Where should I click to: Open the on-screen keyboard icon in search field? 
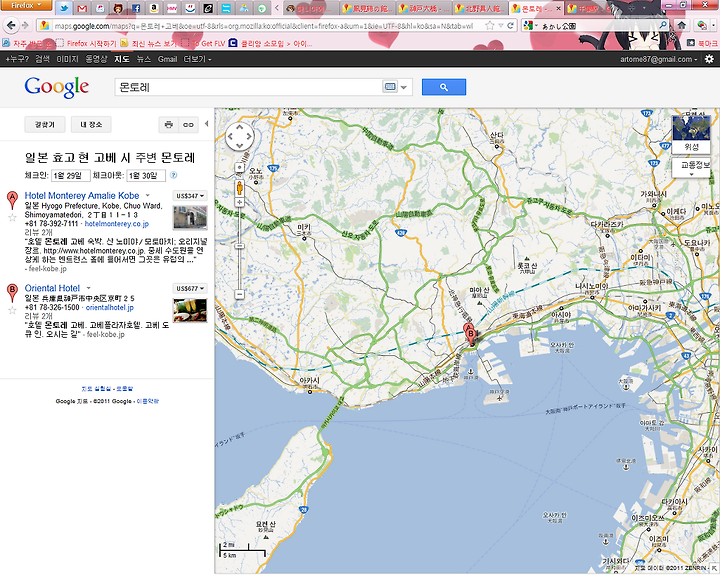point(390,87)
